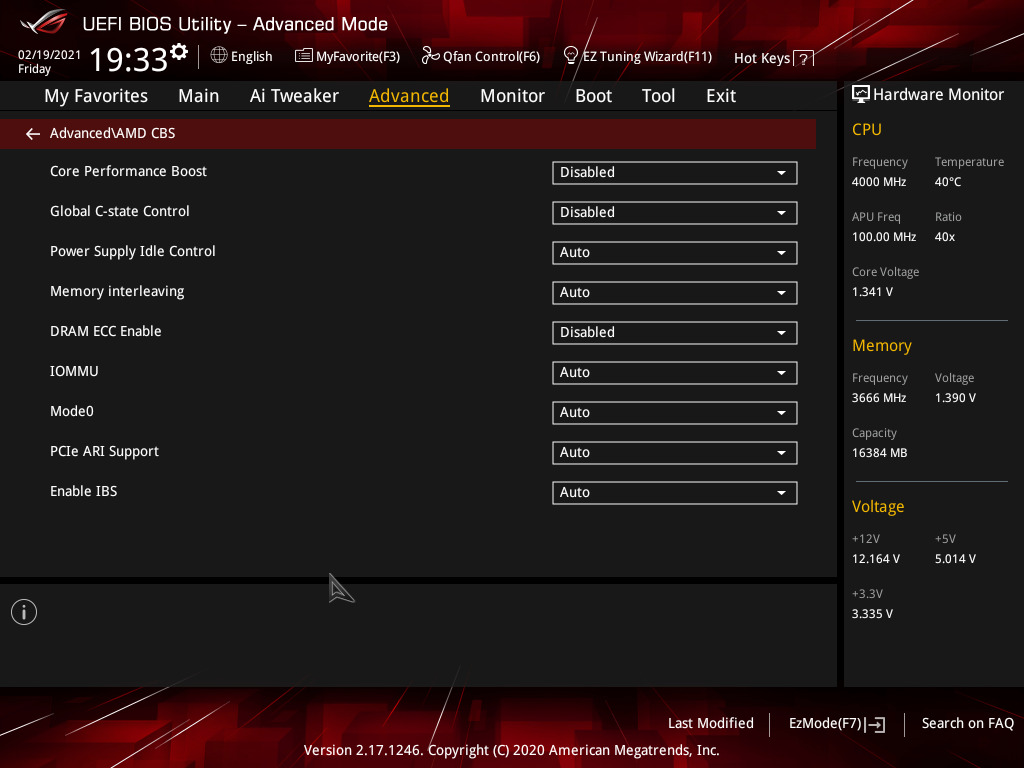Launch EZ Tuning Wizard(F11) text button
Image resolution: width=1024 pixels, height=768 pixels.
pyautogui.click(x=647, y=57)
